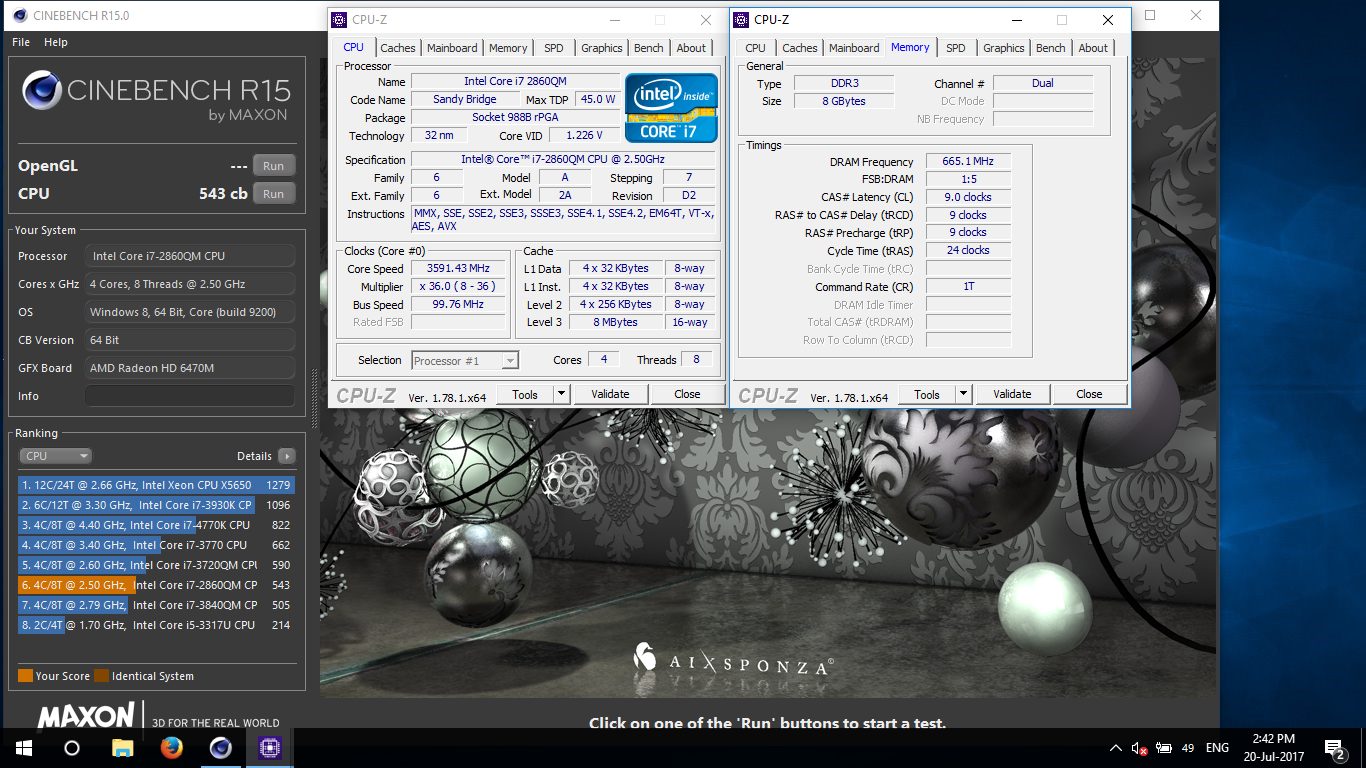1366x768 pixels.
Task: Switch to SPD tab in CPU-Z Processor window
Action: click(x=554, y=48)
